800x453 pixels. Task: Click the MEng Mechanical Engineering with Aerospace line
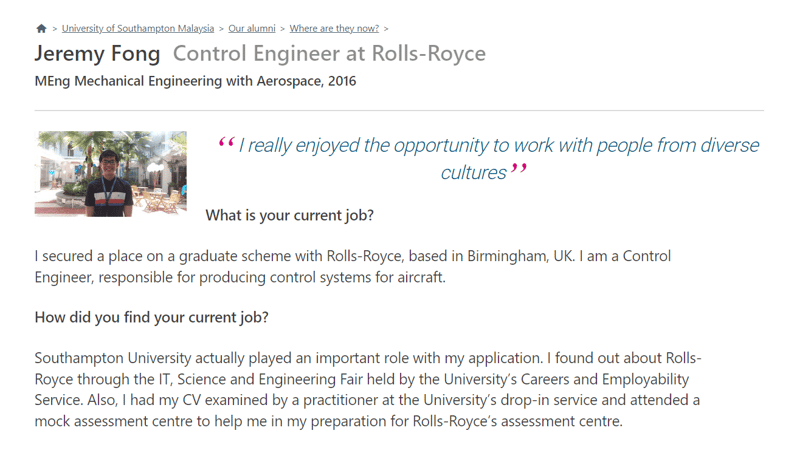click(195, 81)
